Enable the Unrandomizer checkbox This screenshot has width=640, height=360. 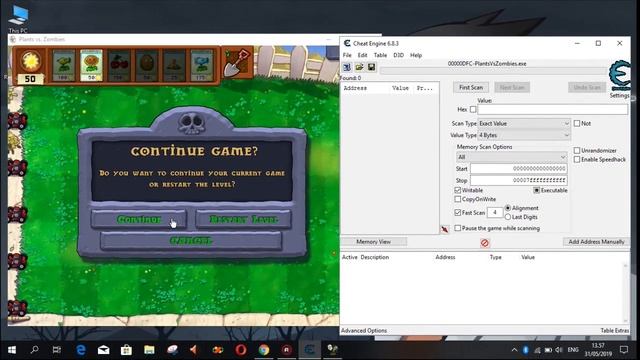(x=577, y=150)
